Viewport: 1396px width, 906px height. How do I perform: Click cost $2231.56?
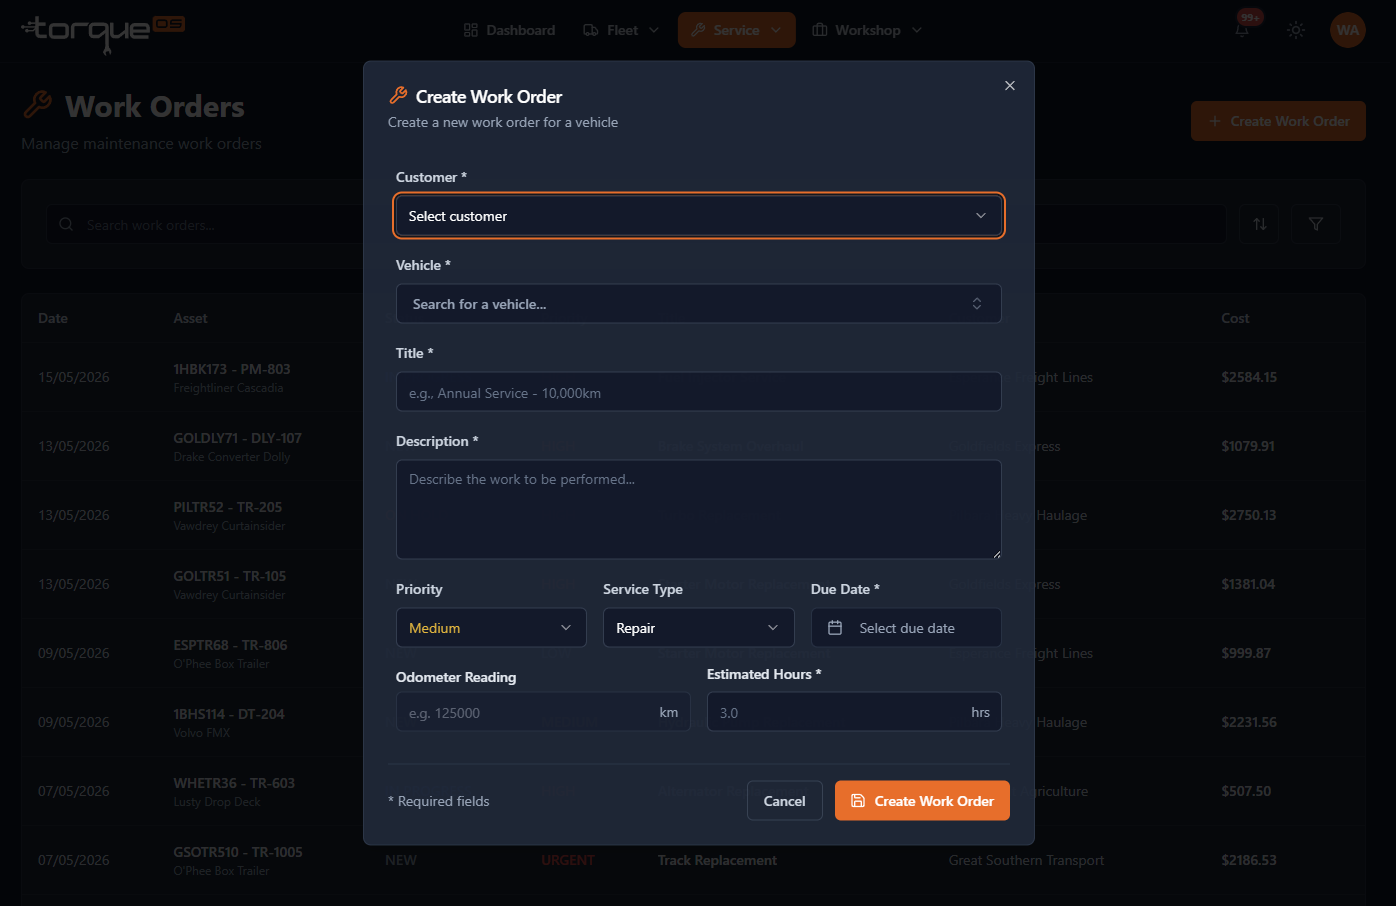click(x=1249, y=722)
